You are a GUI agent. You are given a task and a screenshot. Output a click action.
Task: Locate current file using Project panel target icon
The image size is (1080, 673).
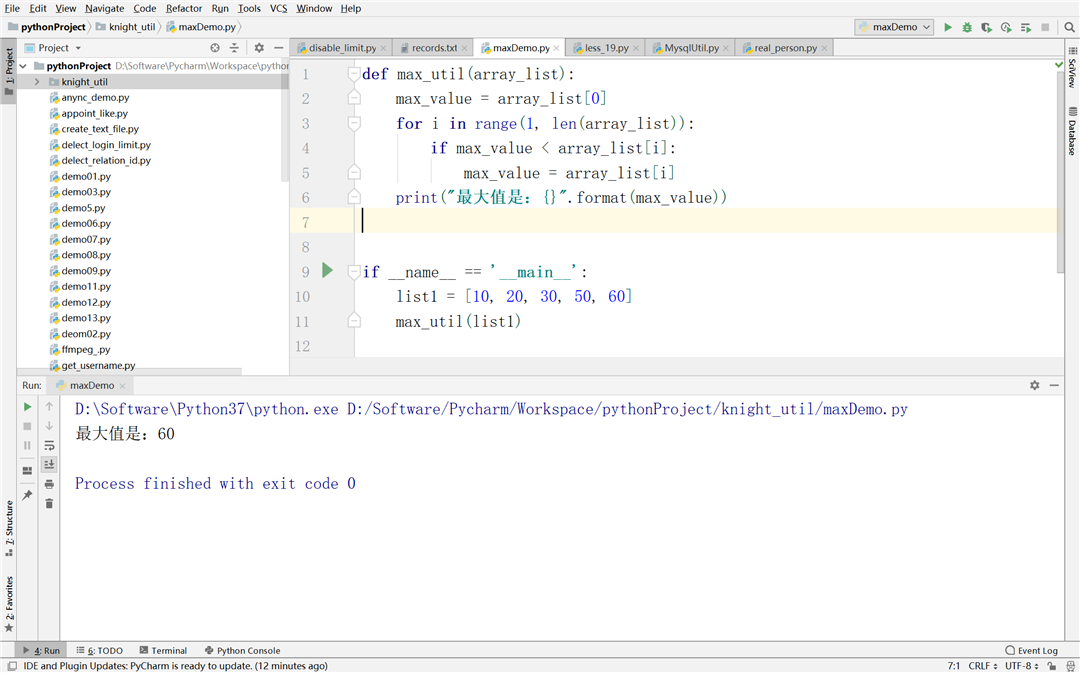coord(215,48)
